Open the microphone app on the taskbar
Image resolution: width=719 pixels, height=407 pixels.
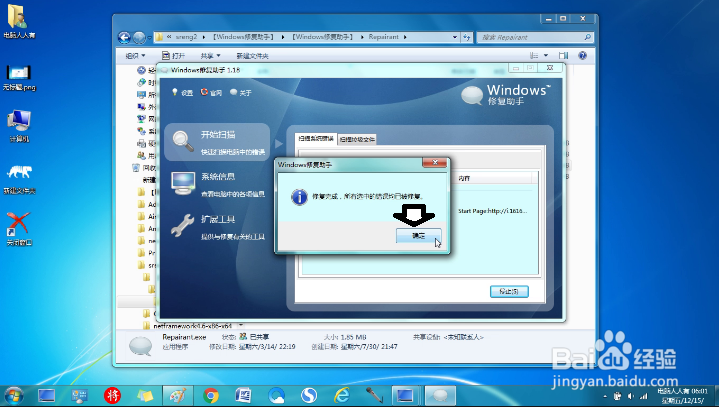coord(374,396)
